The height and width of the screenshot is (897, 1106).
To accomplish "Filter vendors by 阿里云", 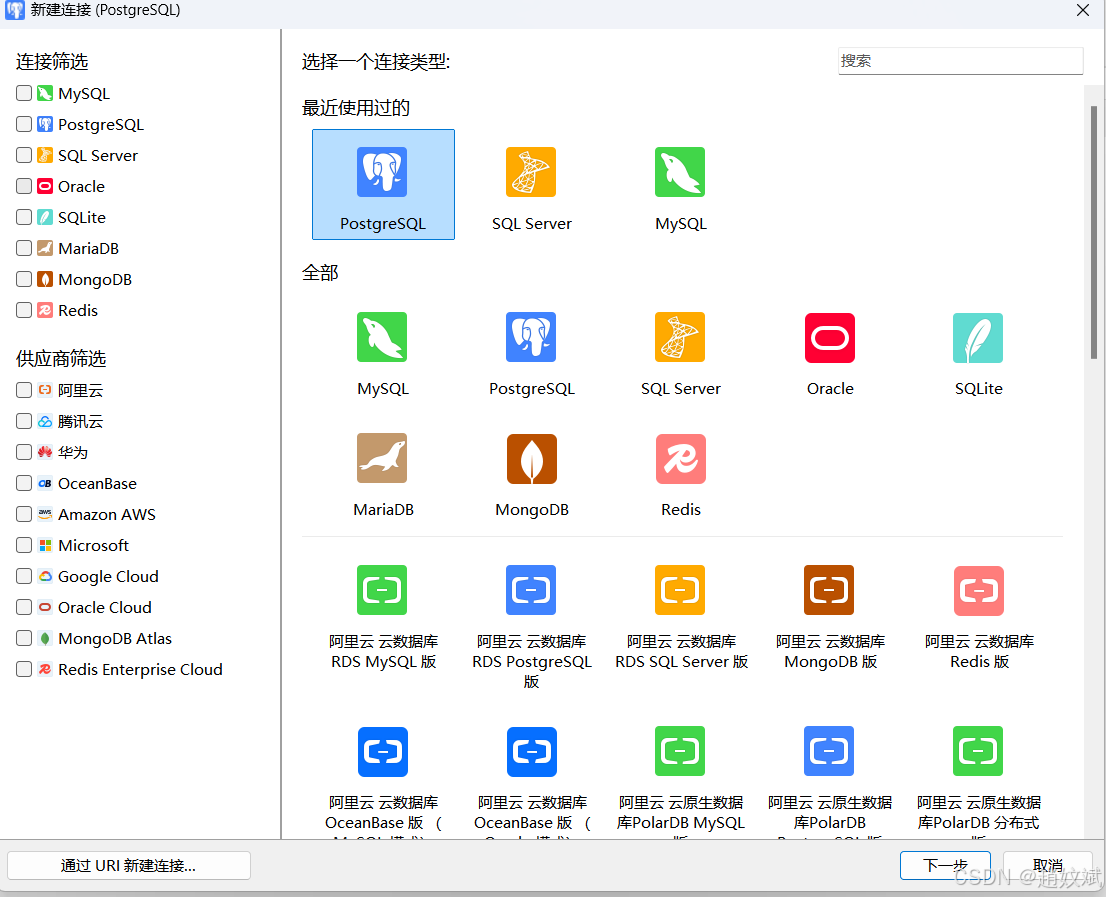I will click(24, 390).
